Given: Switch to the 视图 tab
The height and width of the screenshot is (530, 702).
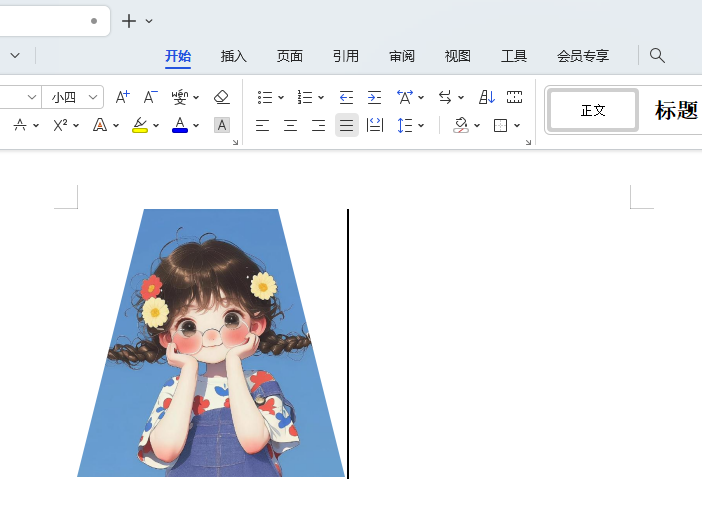Looking at the screenshot, I should coord(458,56).
